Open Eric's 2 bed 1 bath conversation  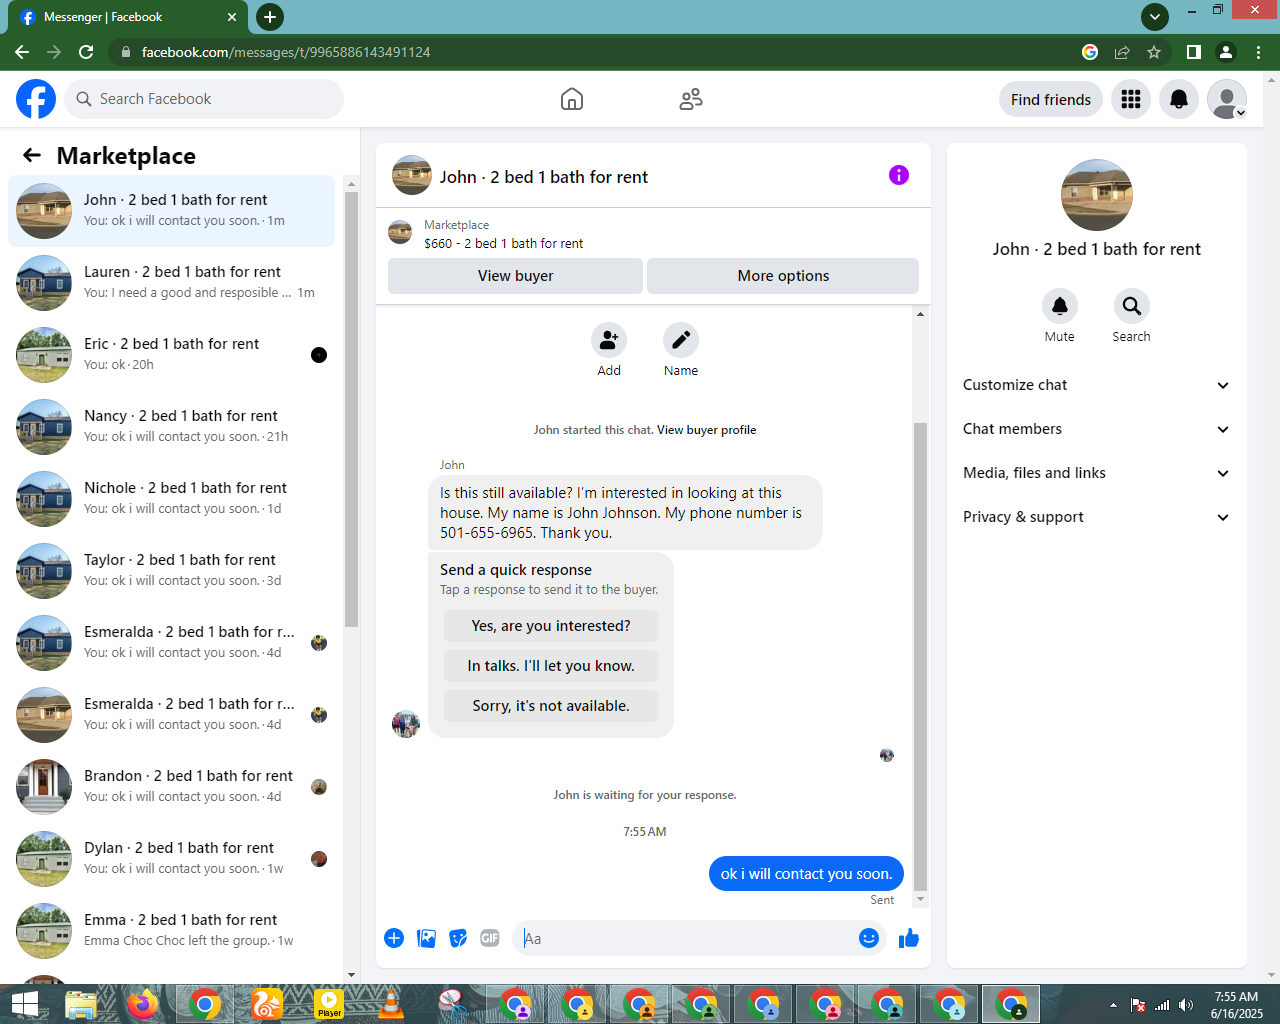pos(171,355)
